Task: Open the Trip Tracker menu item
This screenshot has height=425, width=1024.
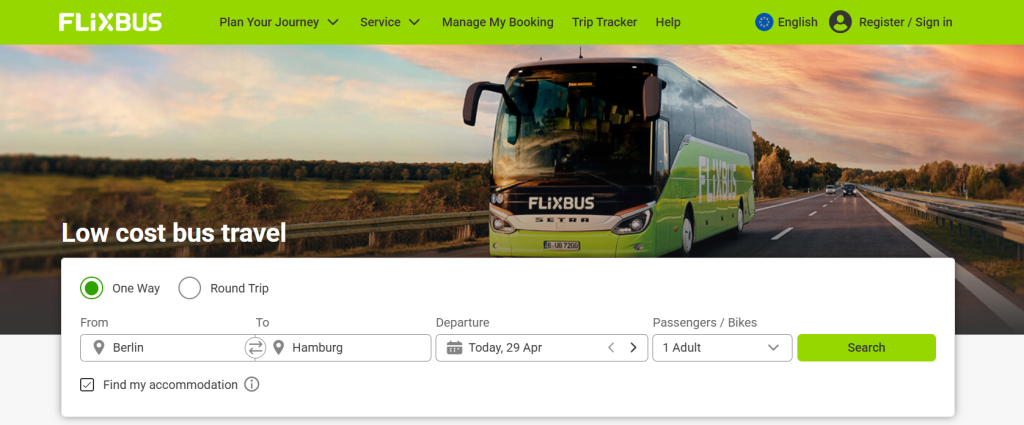Action: coord(605,22)
